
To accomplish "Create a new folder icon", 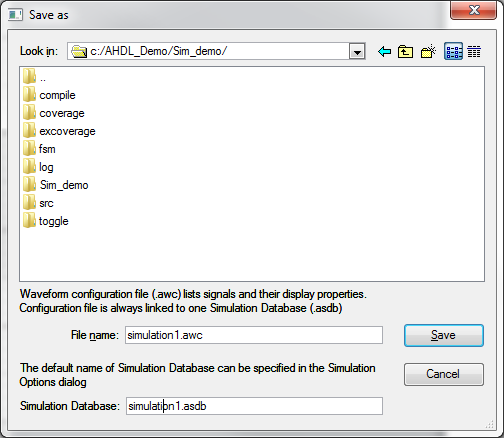I will click(428, 51).
